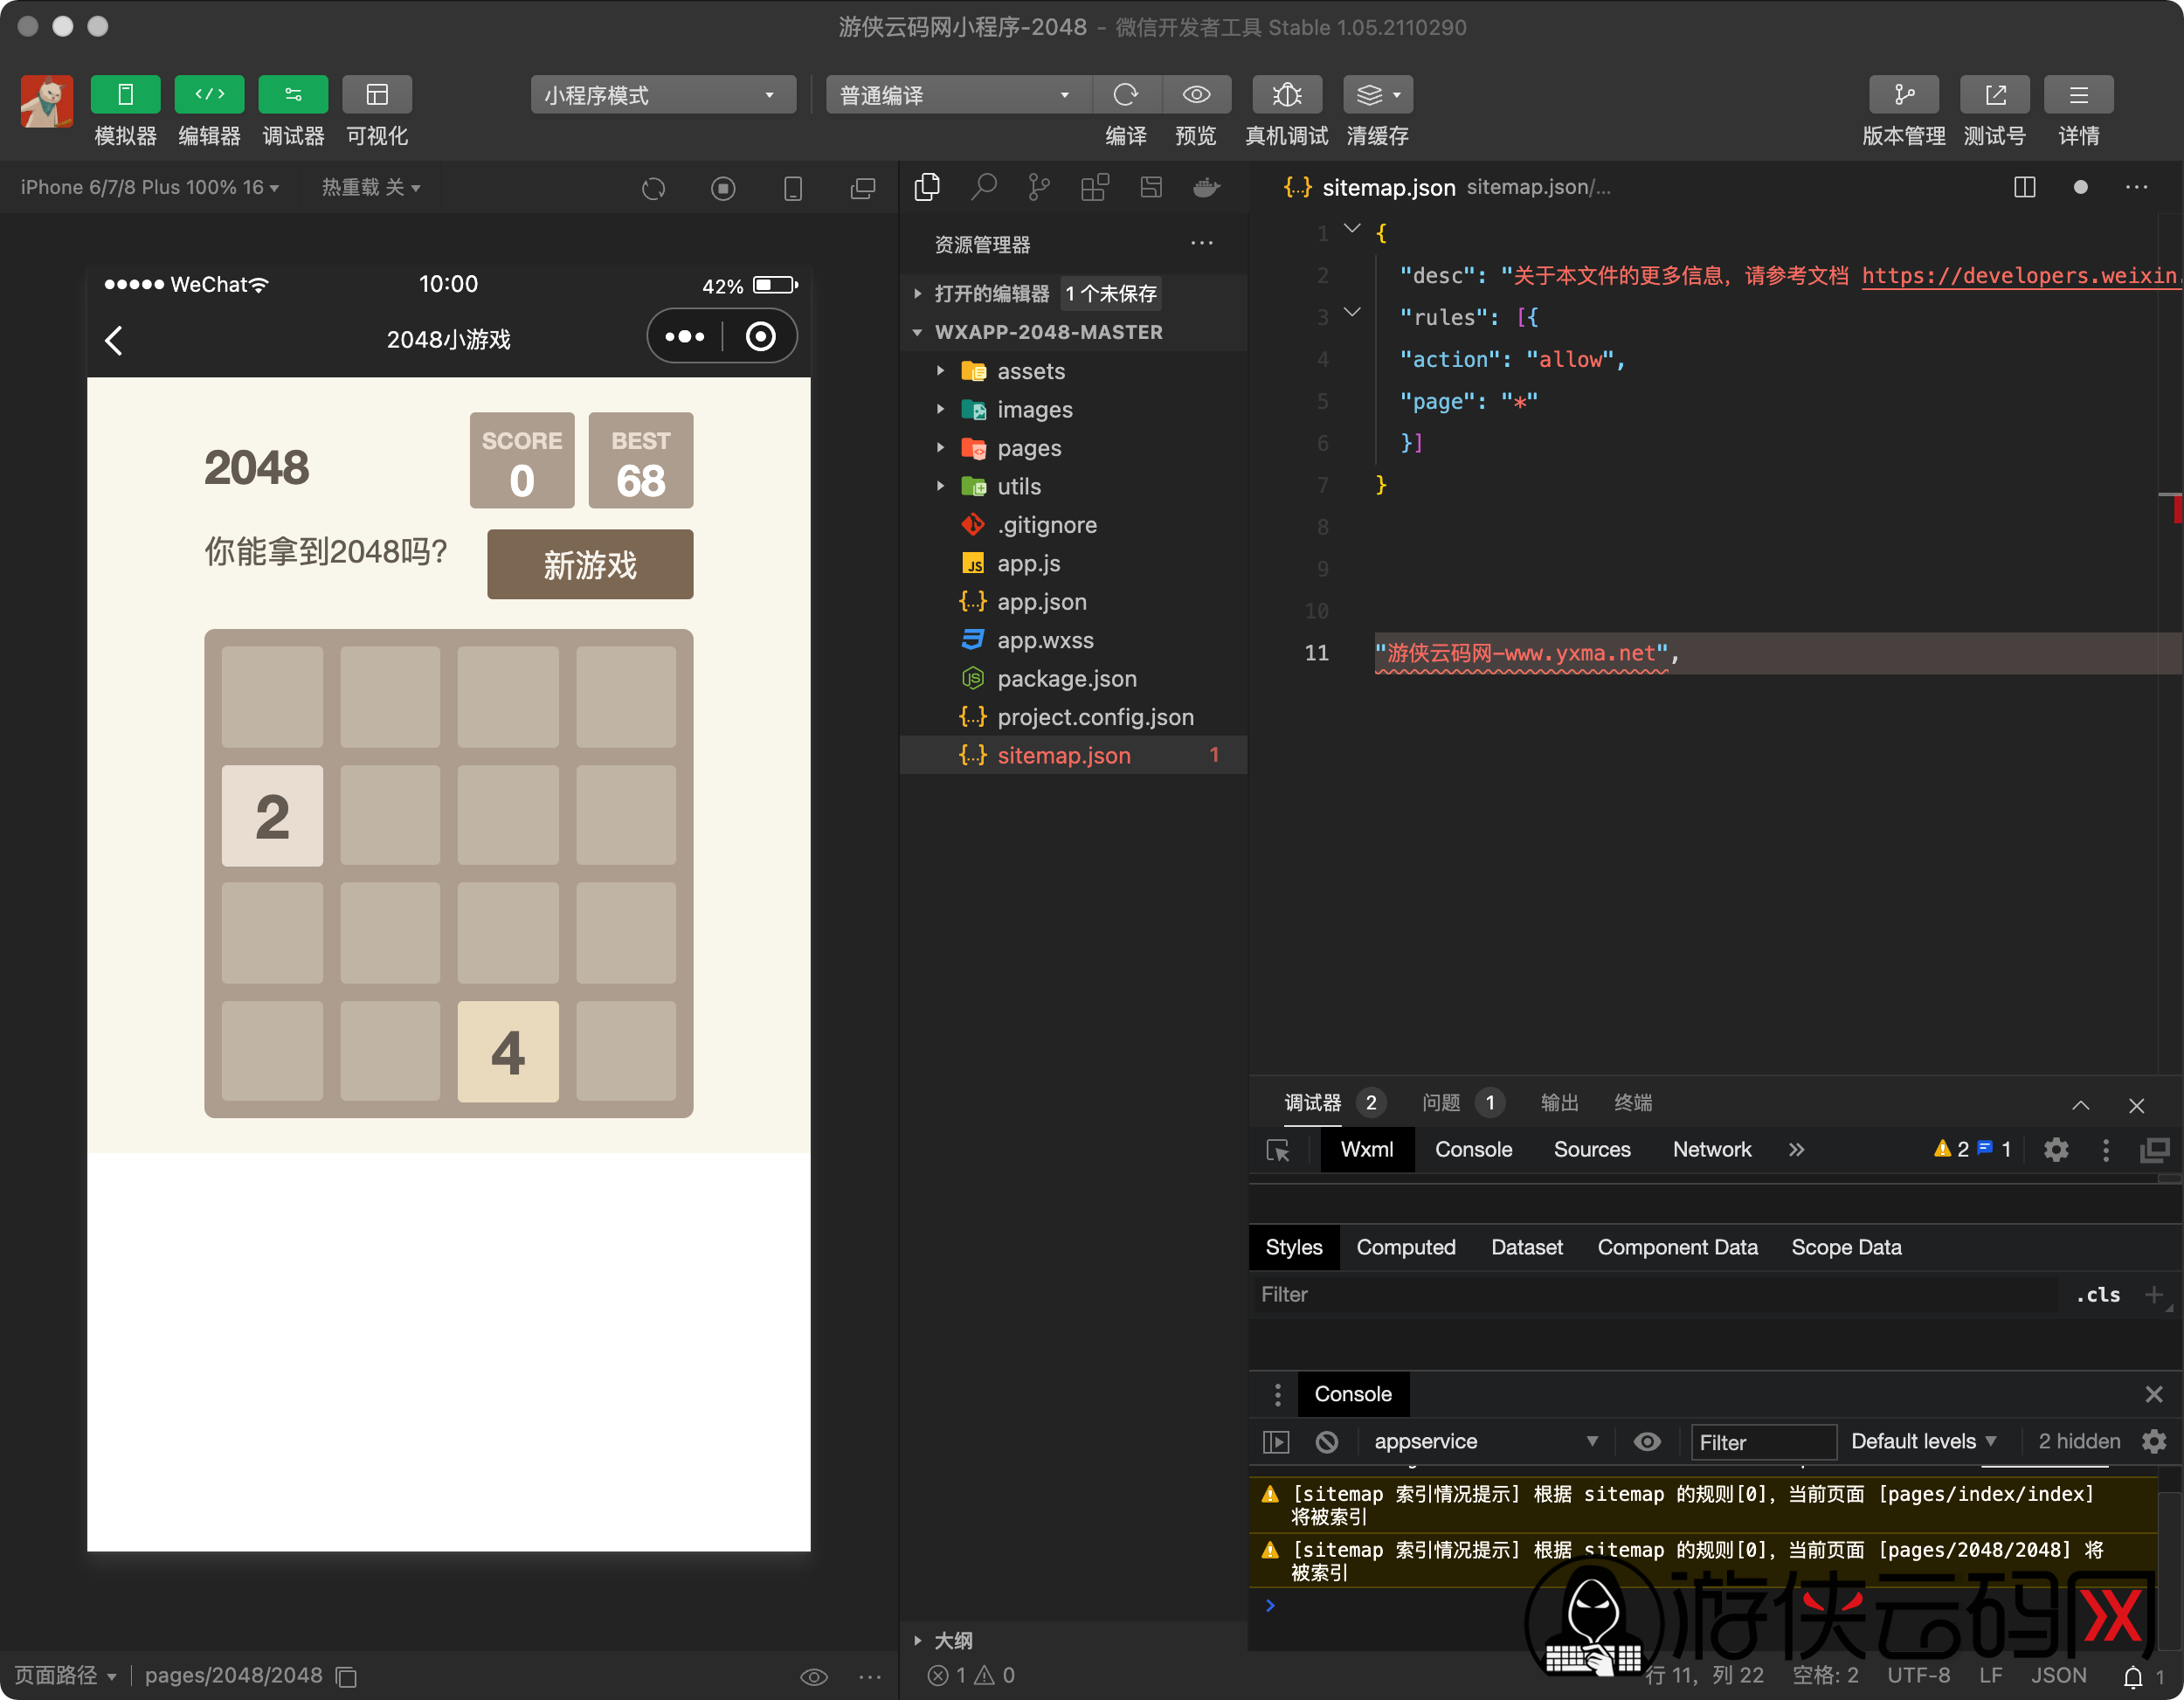The image size is (2184, 1700).
Task: Switch to the Sources devtools tab
Action: coord(1592,1149)
